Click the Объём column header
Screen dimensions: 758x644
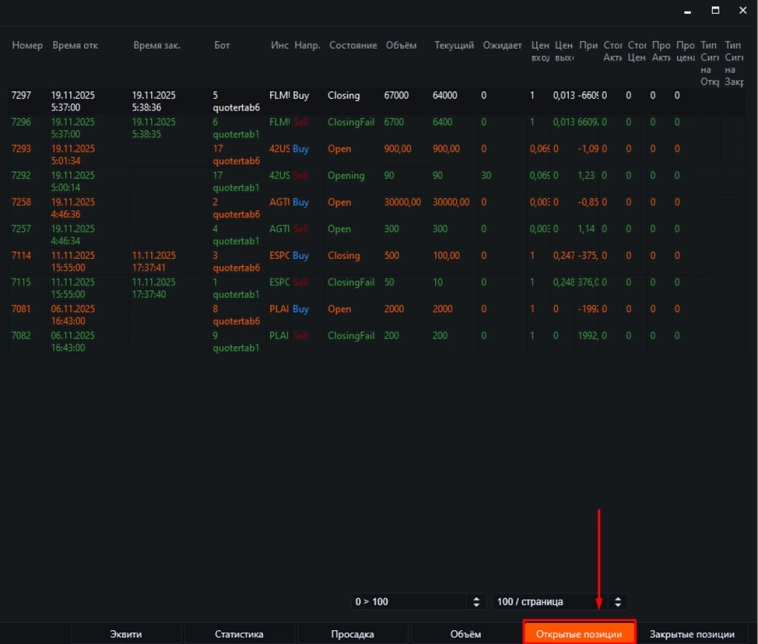tap(400, 46)
